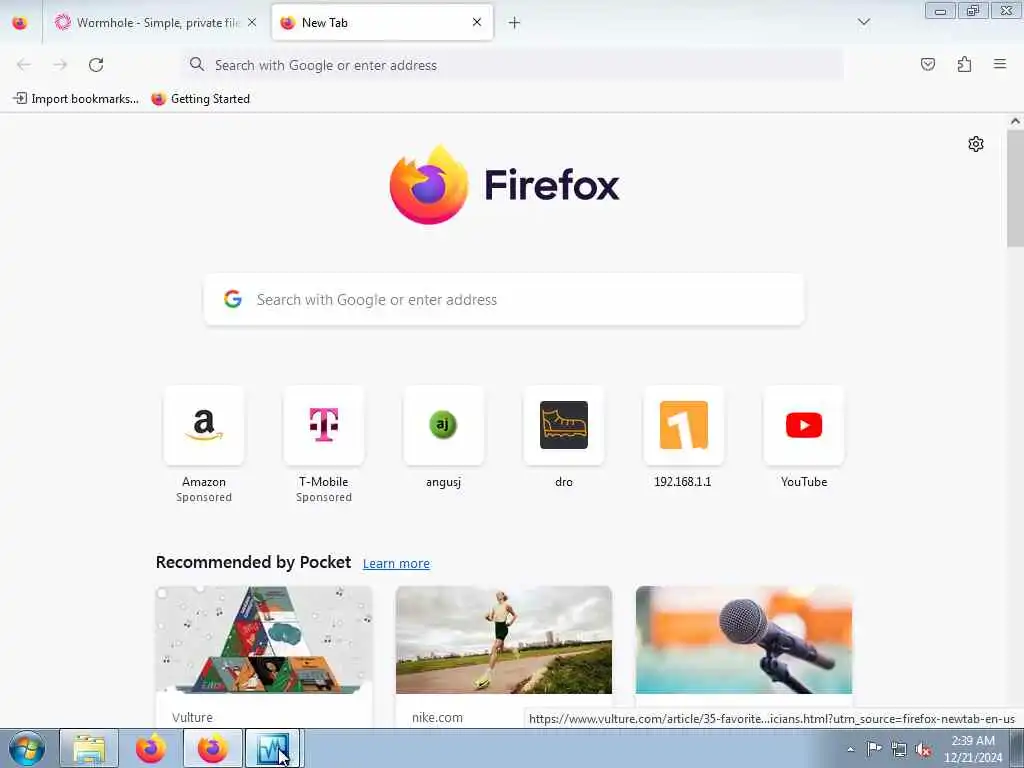Open the Action Center flag icon
The image size is (1024, 768).
874,749
